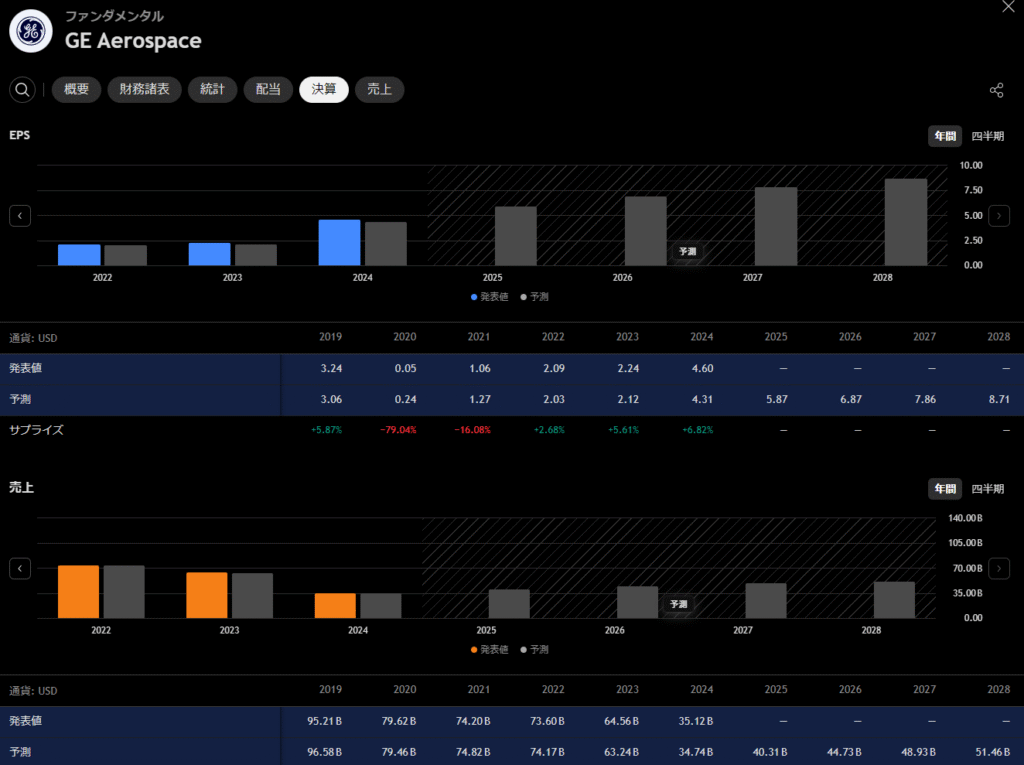This screenshot has height=765, width=1024.
Task: Switch to the 配当 tab
Action: tap(268, 90)
